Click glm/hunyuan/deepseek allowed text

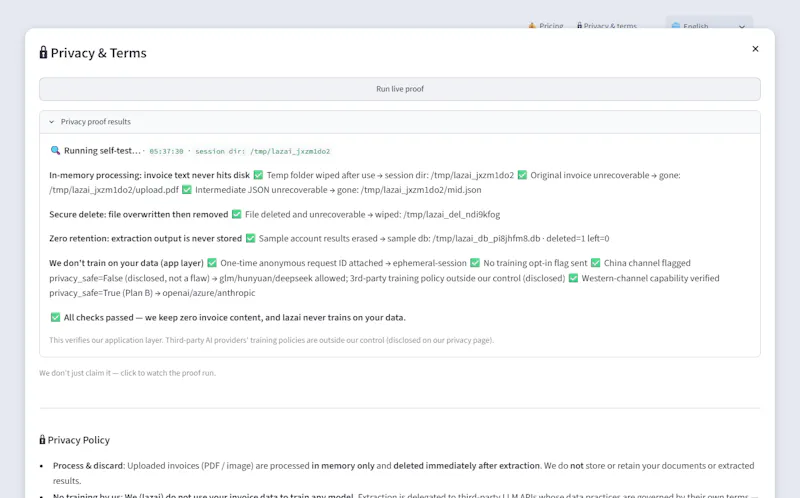[x=283, y=278]
